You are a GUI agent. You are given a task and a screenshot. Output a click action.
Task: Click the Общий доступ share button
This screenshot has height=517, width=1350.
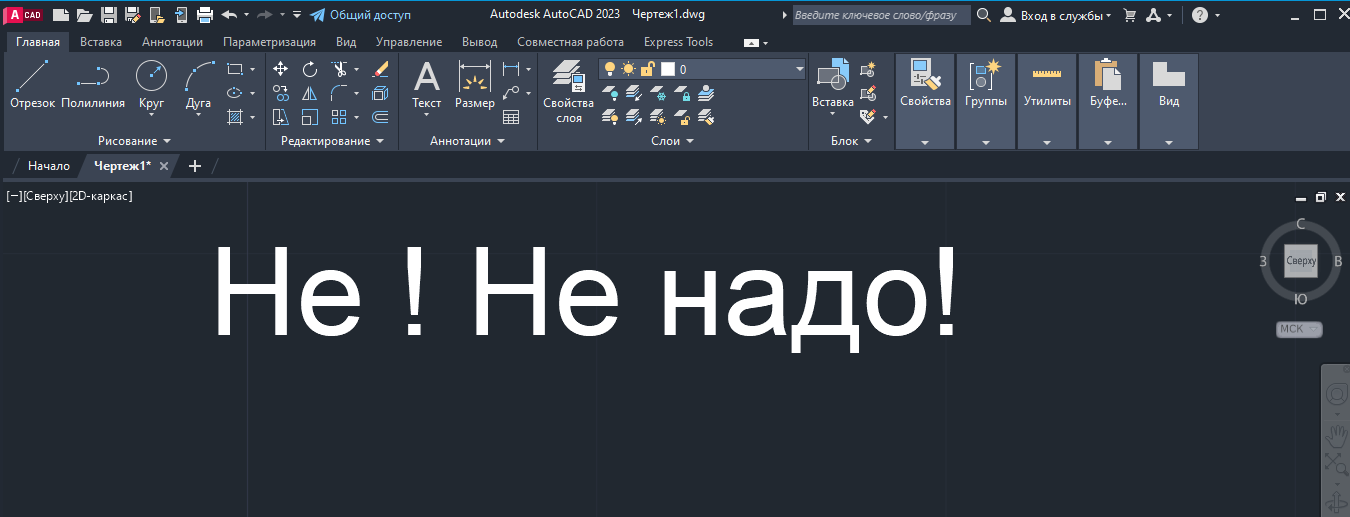(360, 15)
